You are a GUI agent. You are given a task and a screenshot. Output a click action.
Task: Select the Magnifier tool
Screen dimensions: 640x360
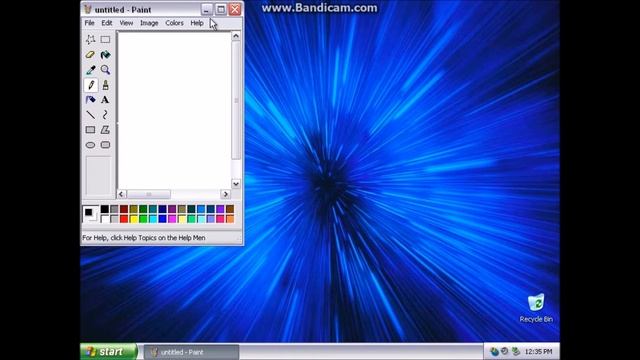point(105,70)
